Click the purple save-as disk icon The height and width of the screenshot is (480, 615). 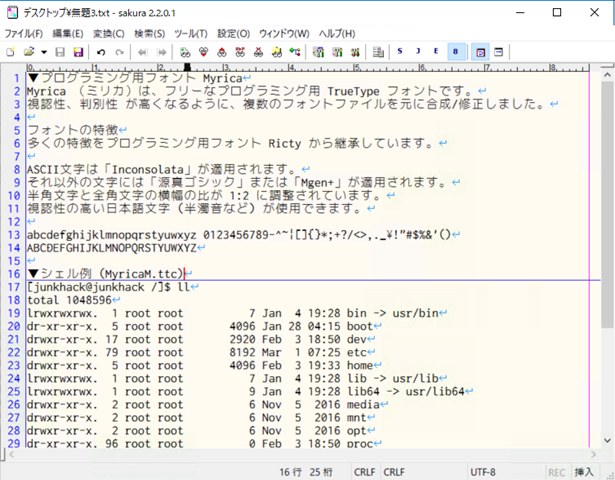coord(78,52)
